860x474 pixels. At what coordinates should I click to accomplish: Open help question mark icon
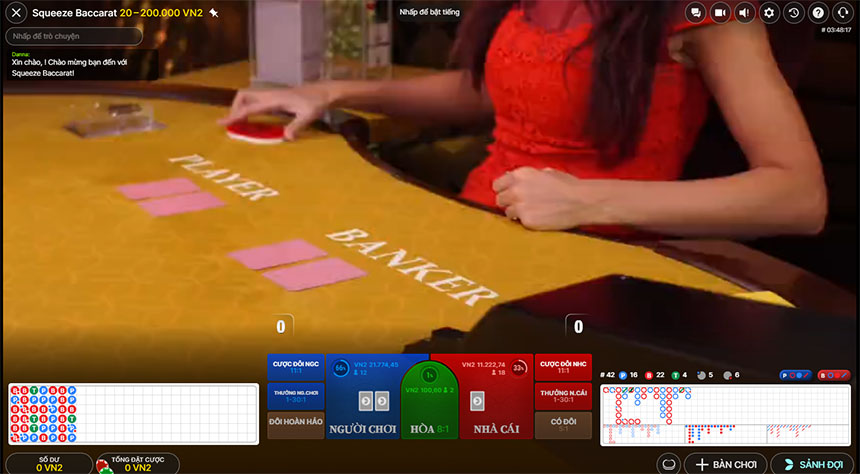click(818, 13)
